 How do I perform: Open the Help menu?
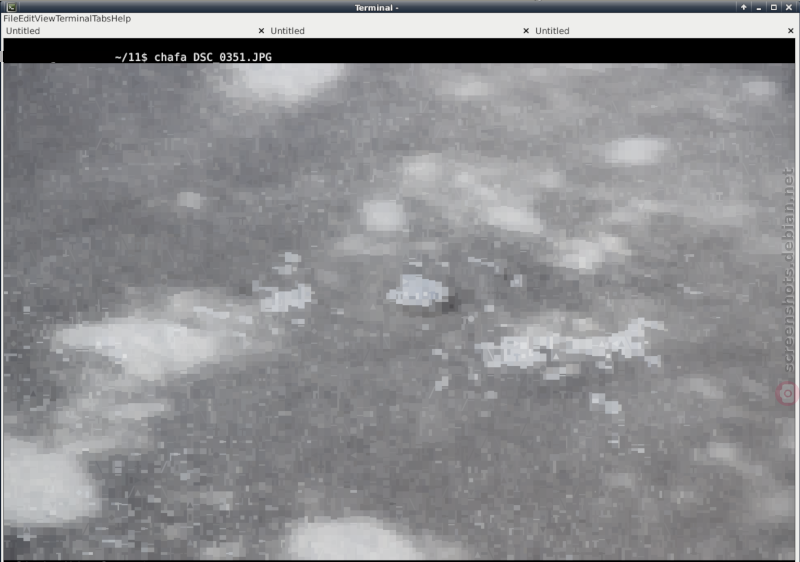point(121,18)
